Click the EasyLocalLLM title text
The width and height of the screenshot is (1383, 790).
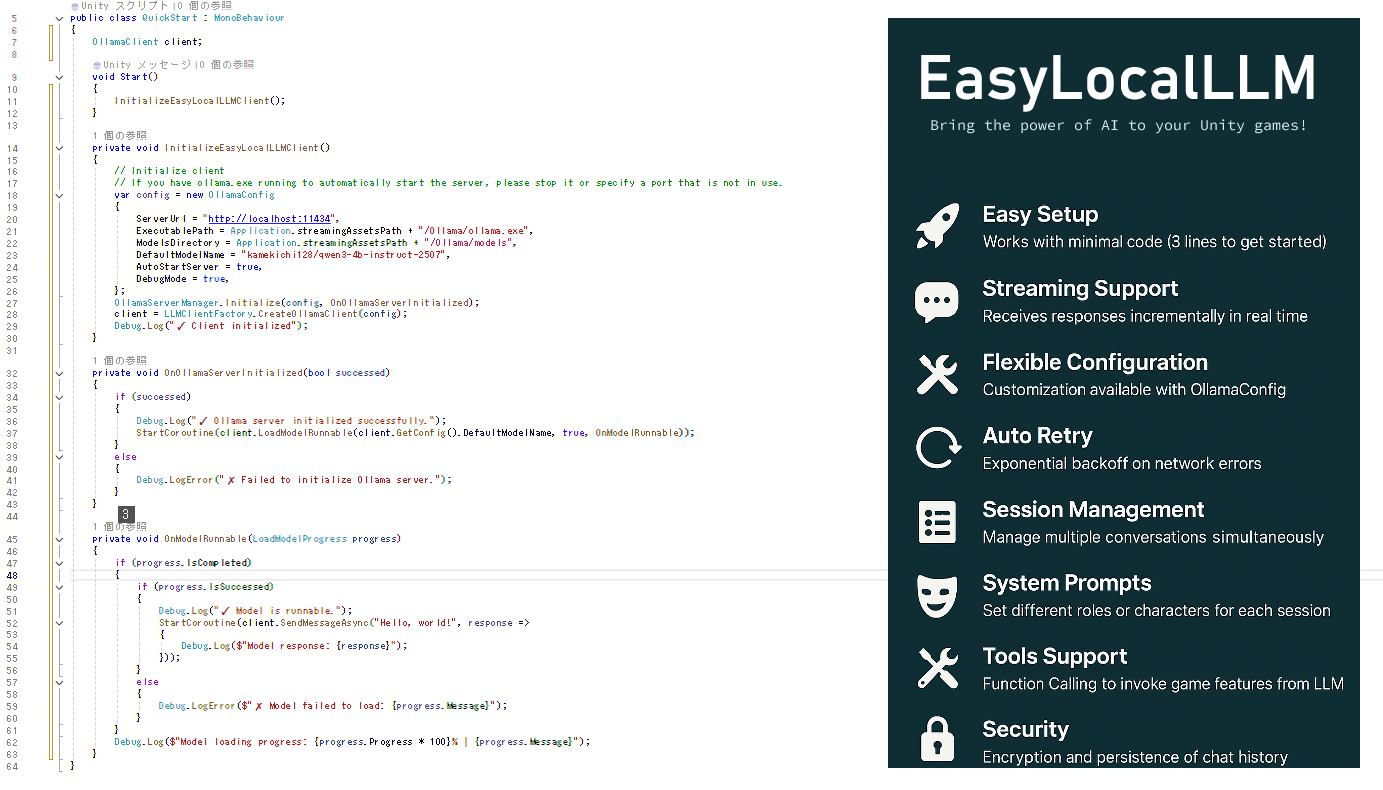[x=1117, y=78]
